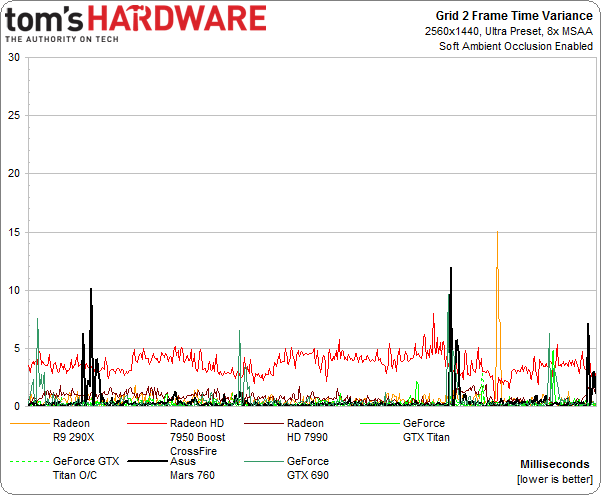This screenshot has height=495, width=601.
Task: Select the 'GeForce GTX Titan' legend label
Action: coord(426,430)
